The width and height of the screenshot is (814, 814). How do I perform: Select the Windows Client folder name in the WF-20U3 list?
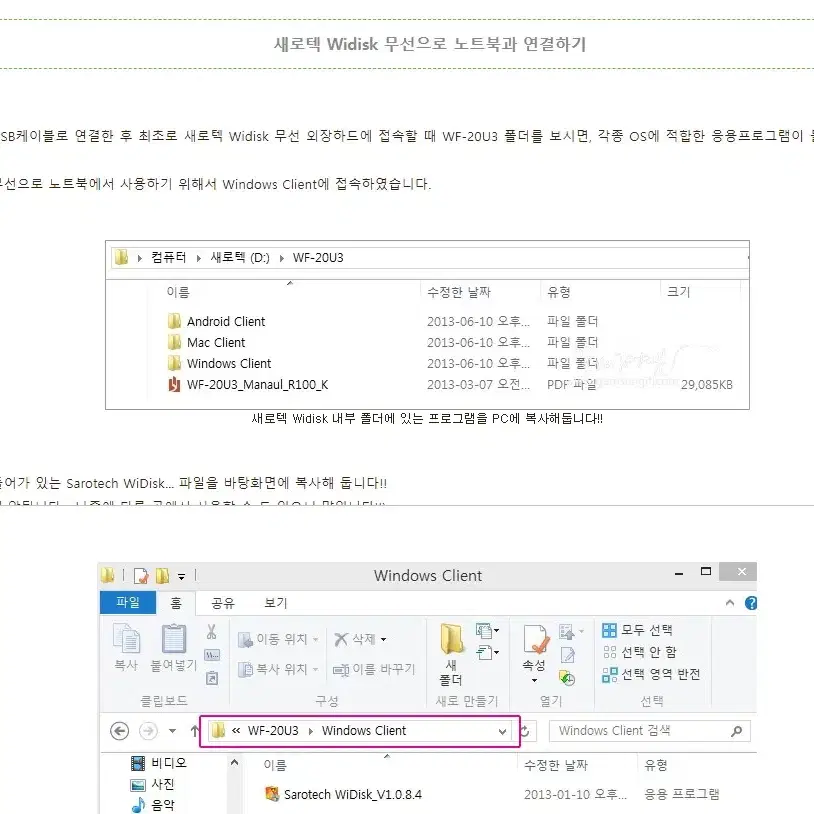tap(229, 363)
